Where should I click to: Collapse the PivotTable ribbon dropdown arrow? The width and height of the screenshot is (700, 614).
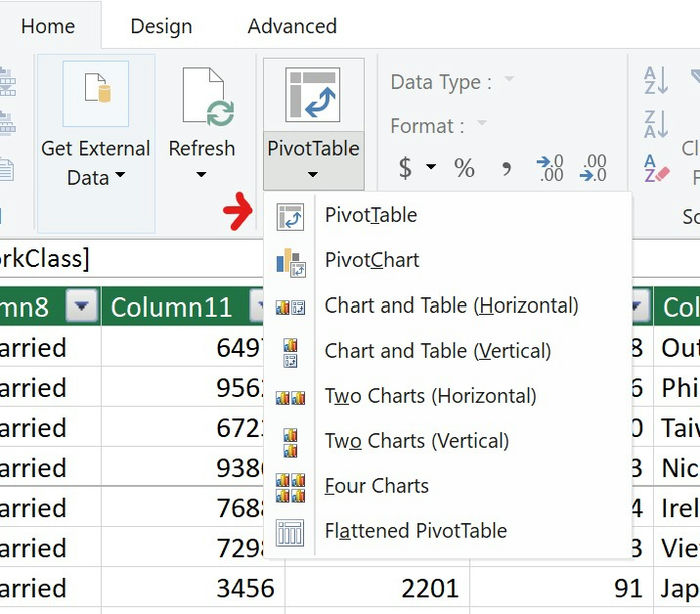pos(313,175)
